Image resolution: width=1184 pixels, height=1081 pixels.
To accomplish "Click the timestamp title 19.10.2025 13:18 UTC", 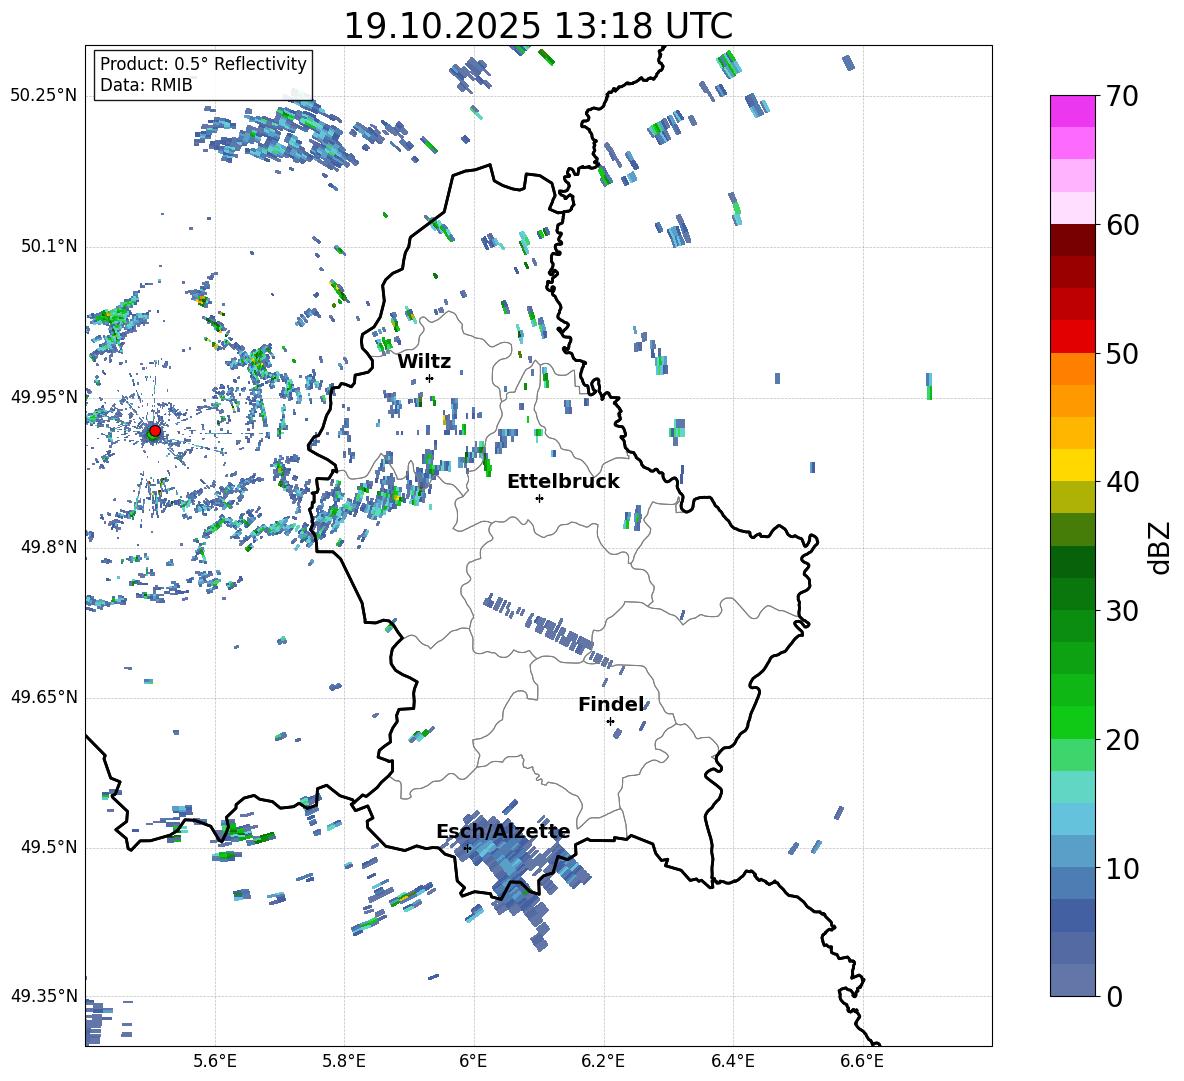I will tap(538, 26).
